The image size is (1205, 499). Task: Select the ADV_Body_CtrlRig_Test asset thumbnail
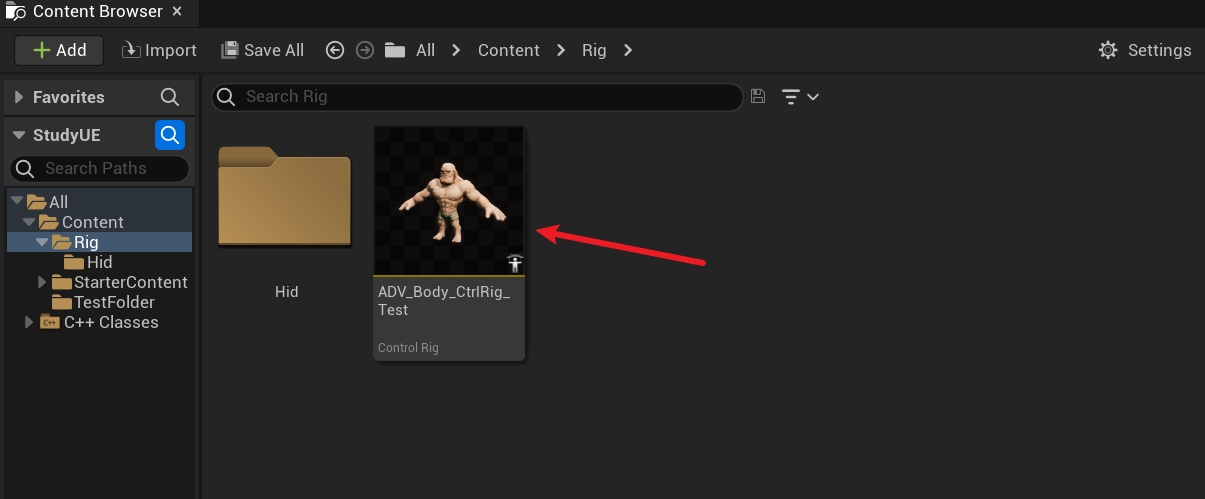(449, 201)
